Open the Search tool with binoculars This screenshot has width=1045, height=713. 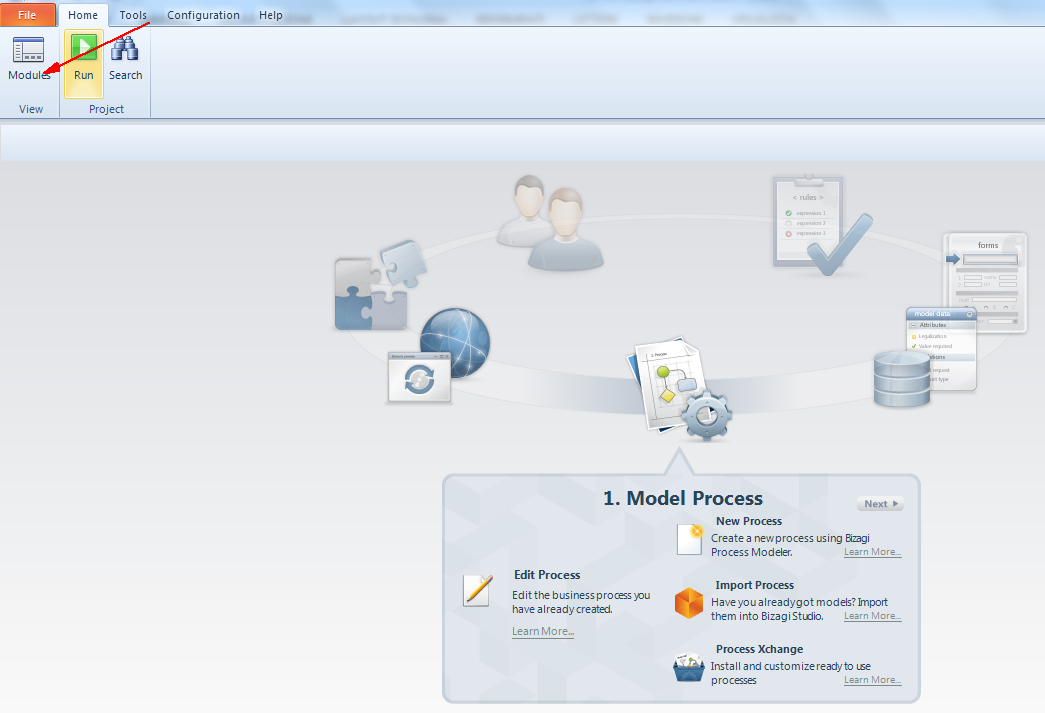click(125, 59)
